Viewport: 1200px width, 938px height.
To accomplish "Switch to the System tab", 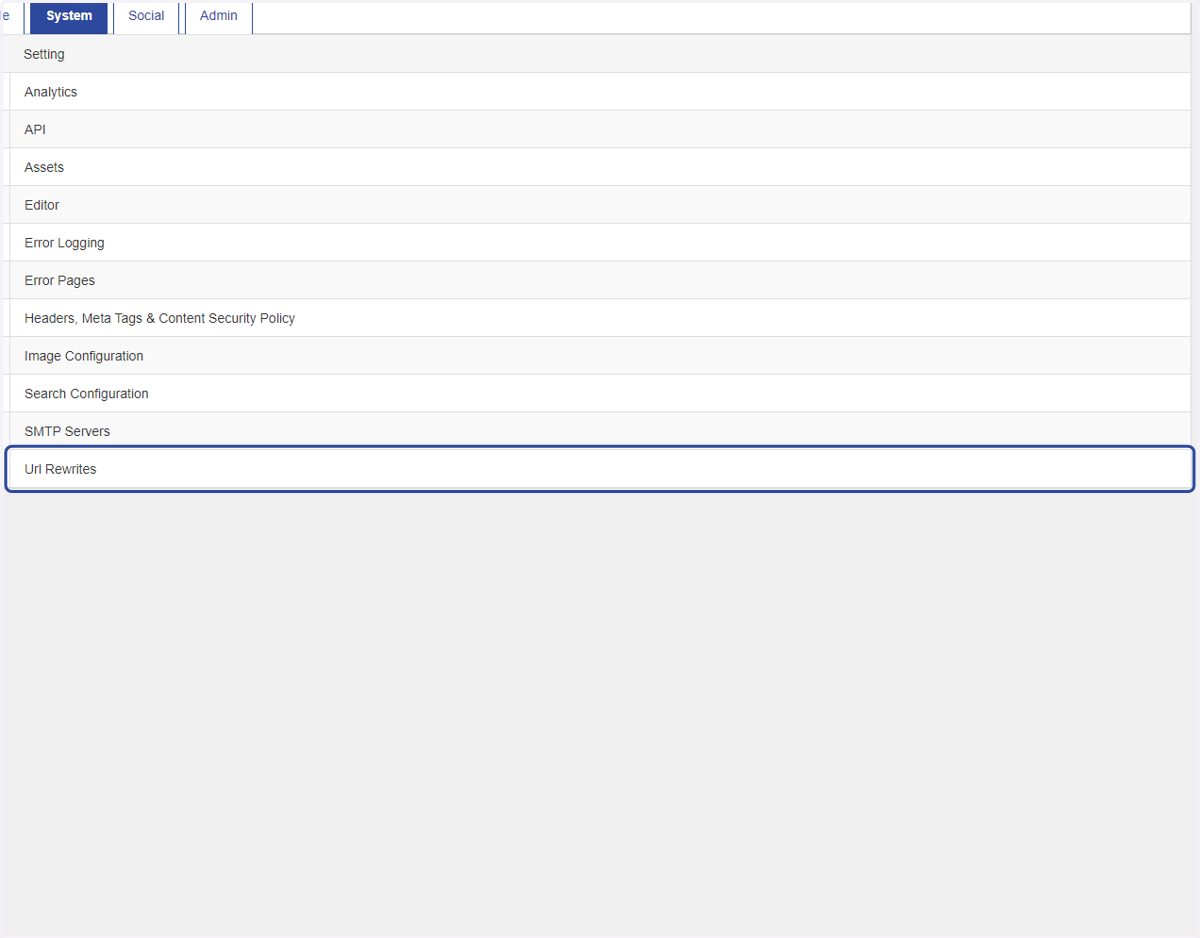I will click(69, 17).
